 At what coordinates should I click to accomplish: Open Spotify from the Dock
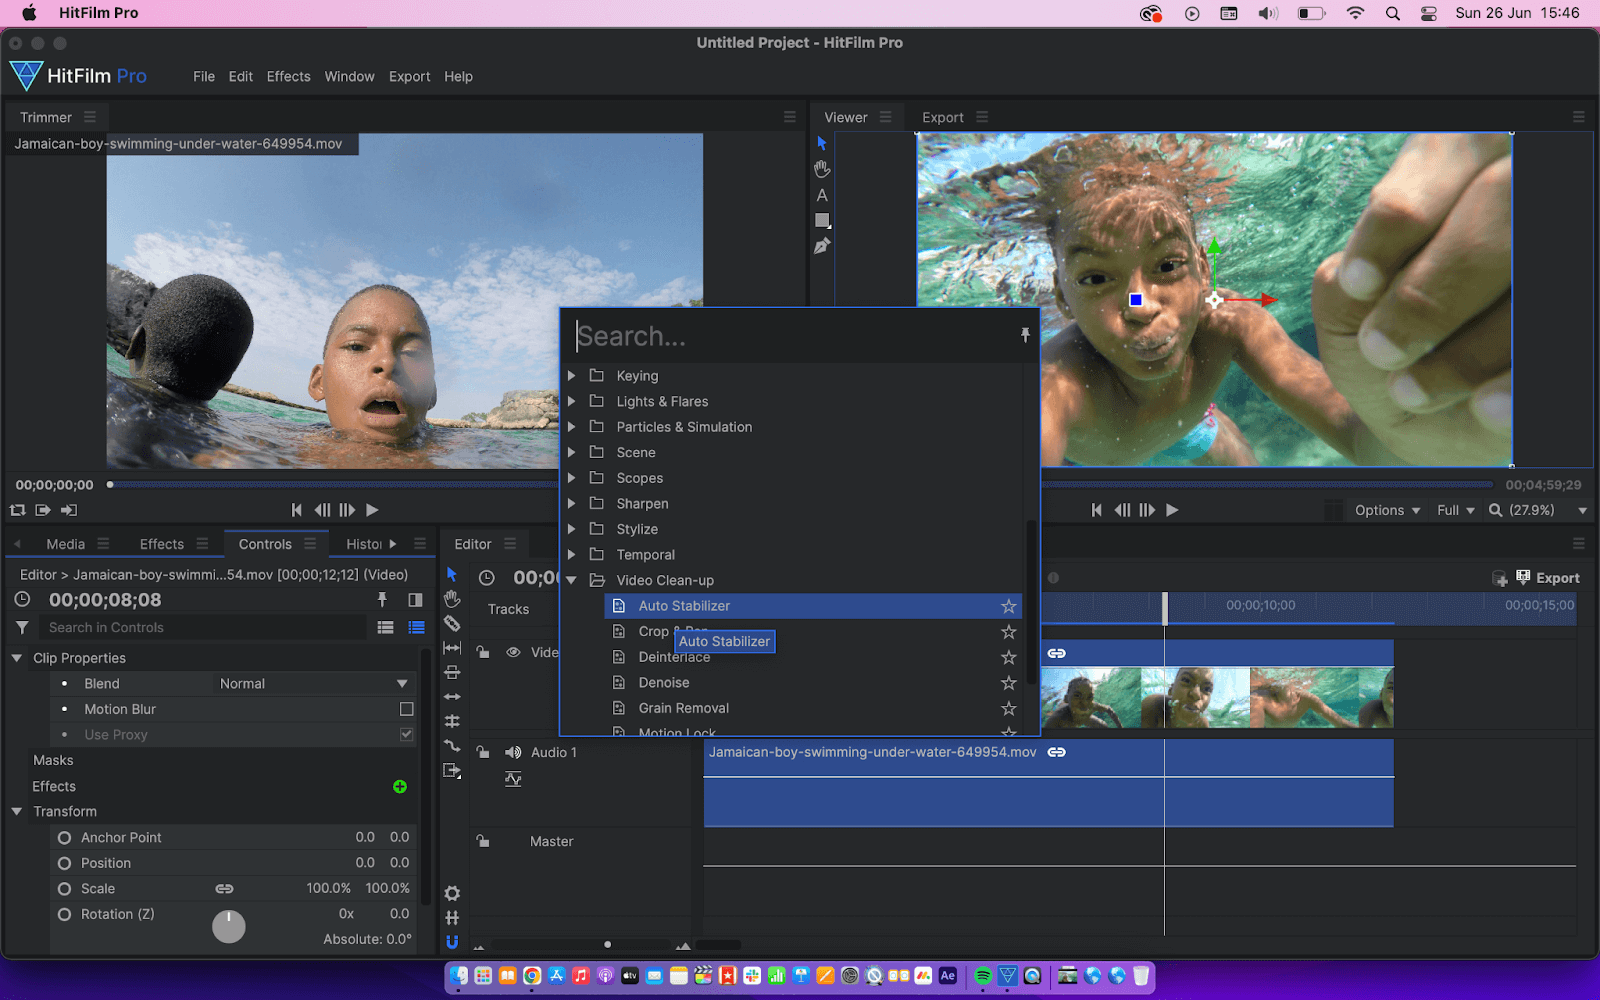983,976
